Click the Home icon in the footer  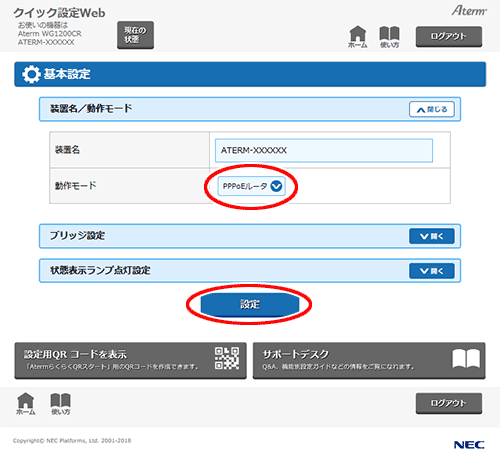26,403
